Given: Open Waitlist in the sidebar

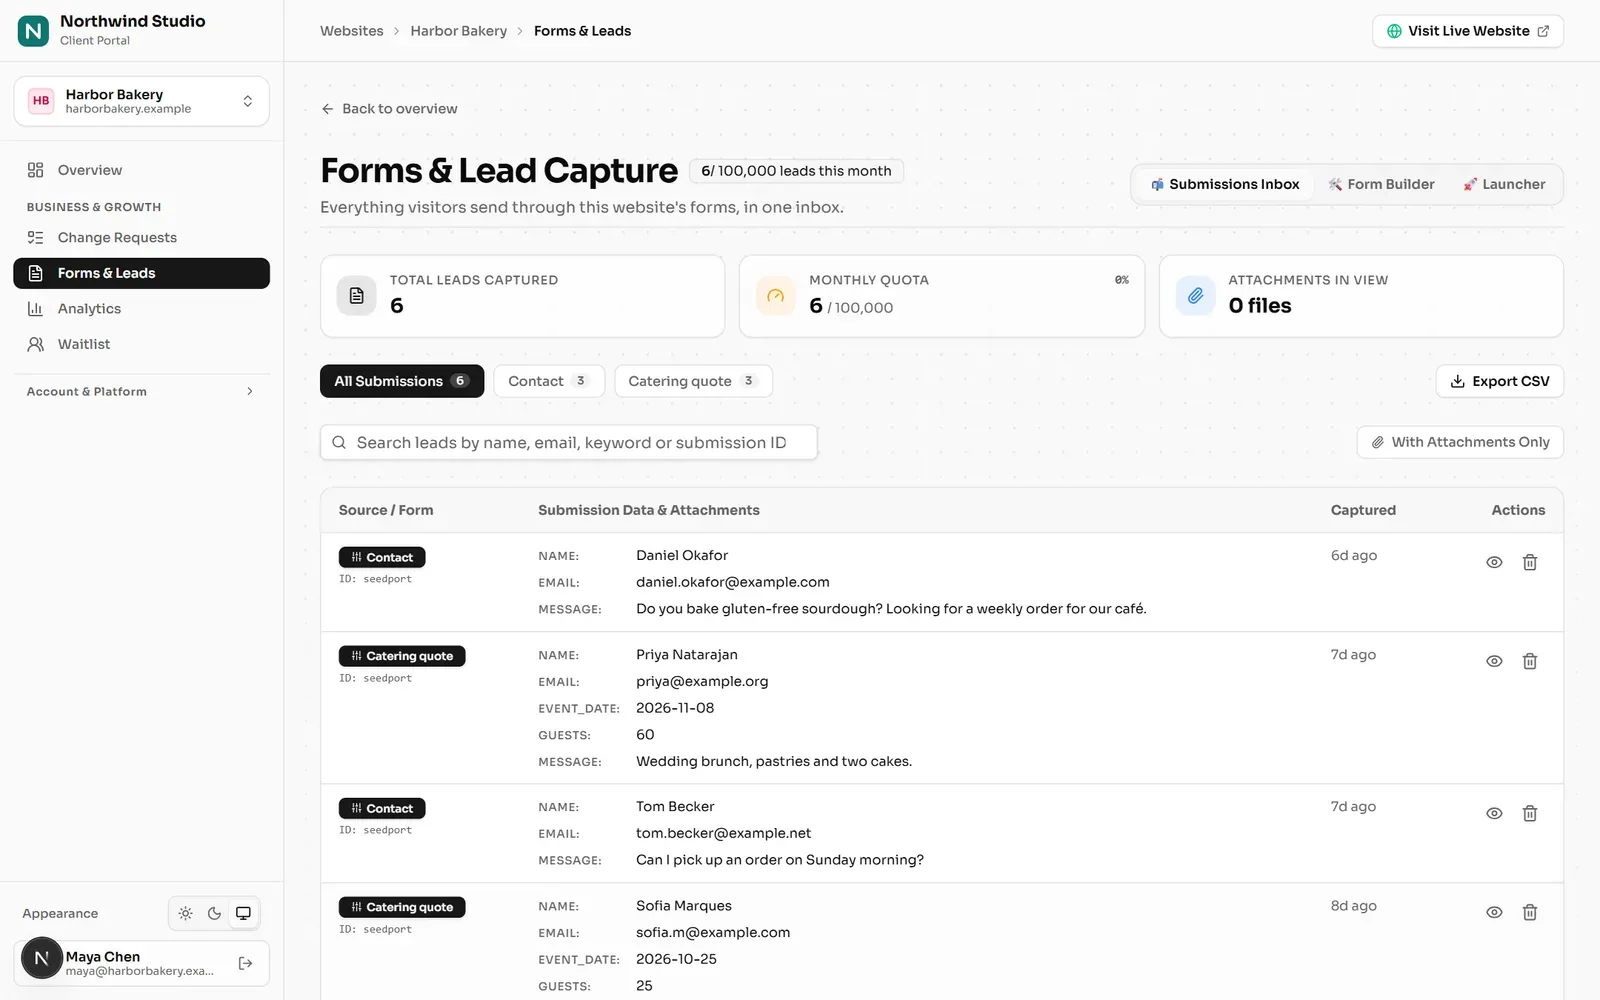Looking at the screenshot, I should pyautogui.click(x=141, y=344).
